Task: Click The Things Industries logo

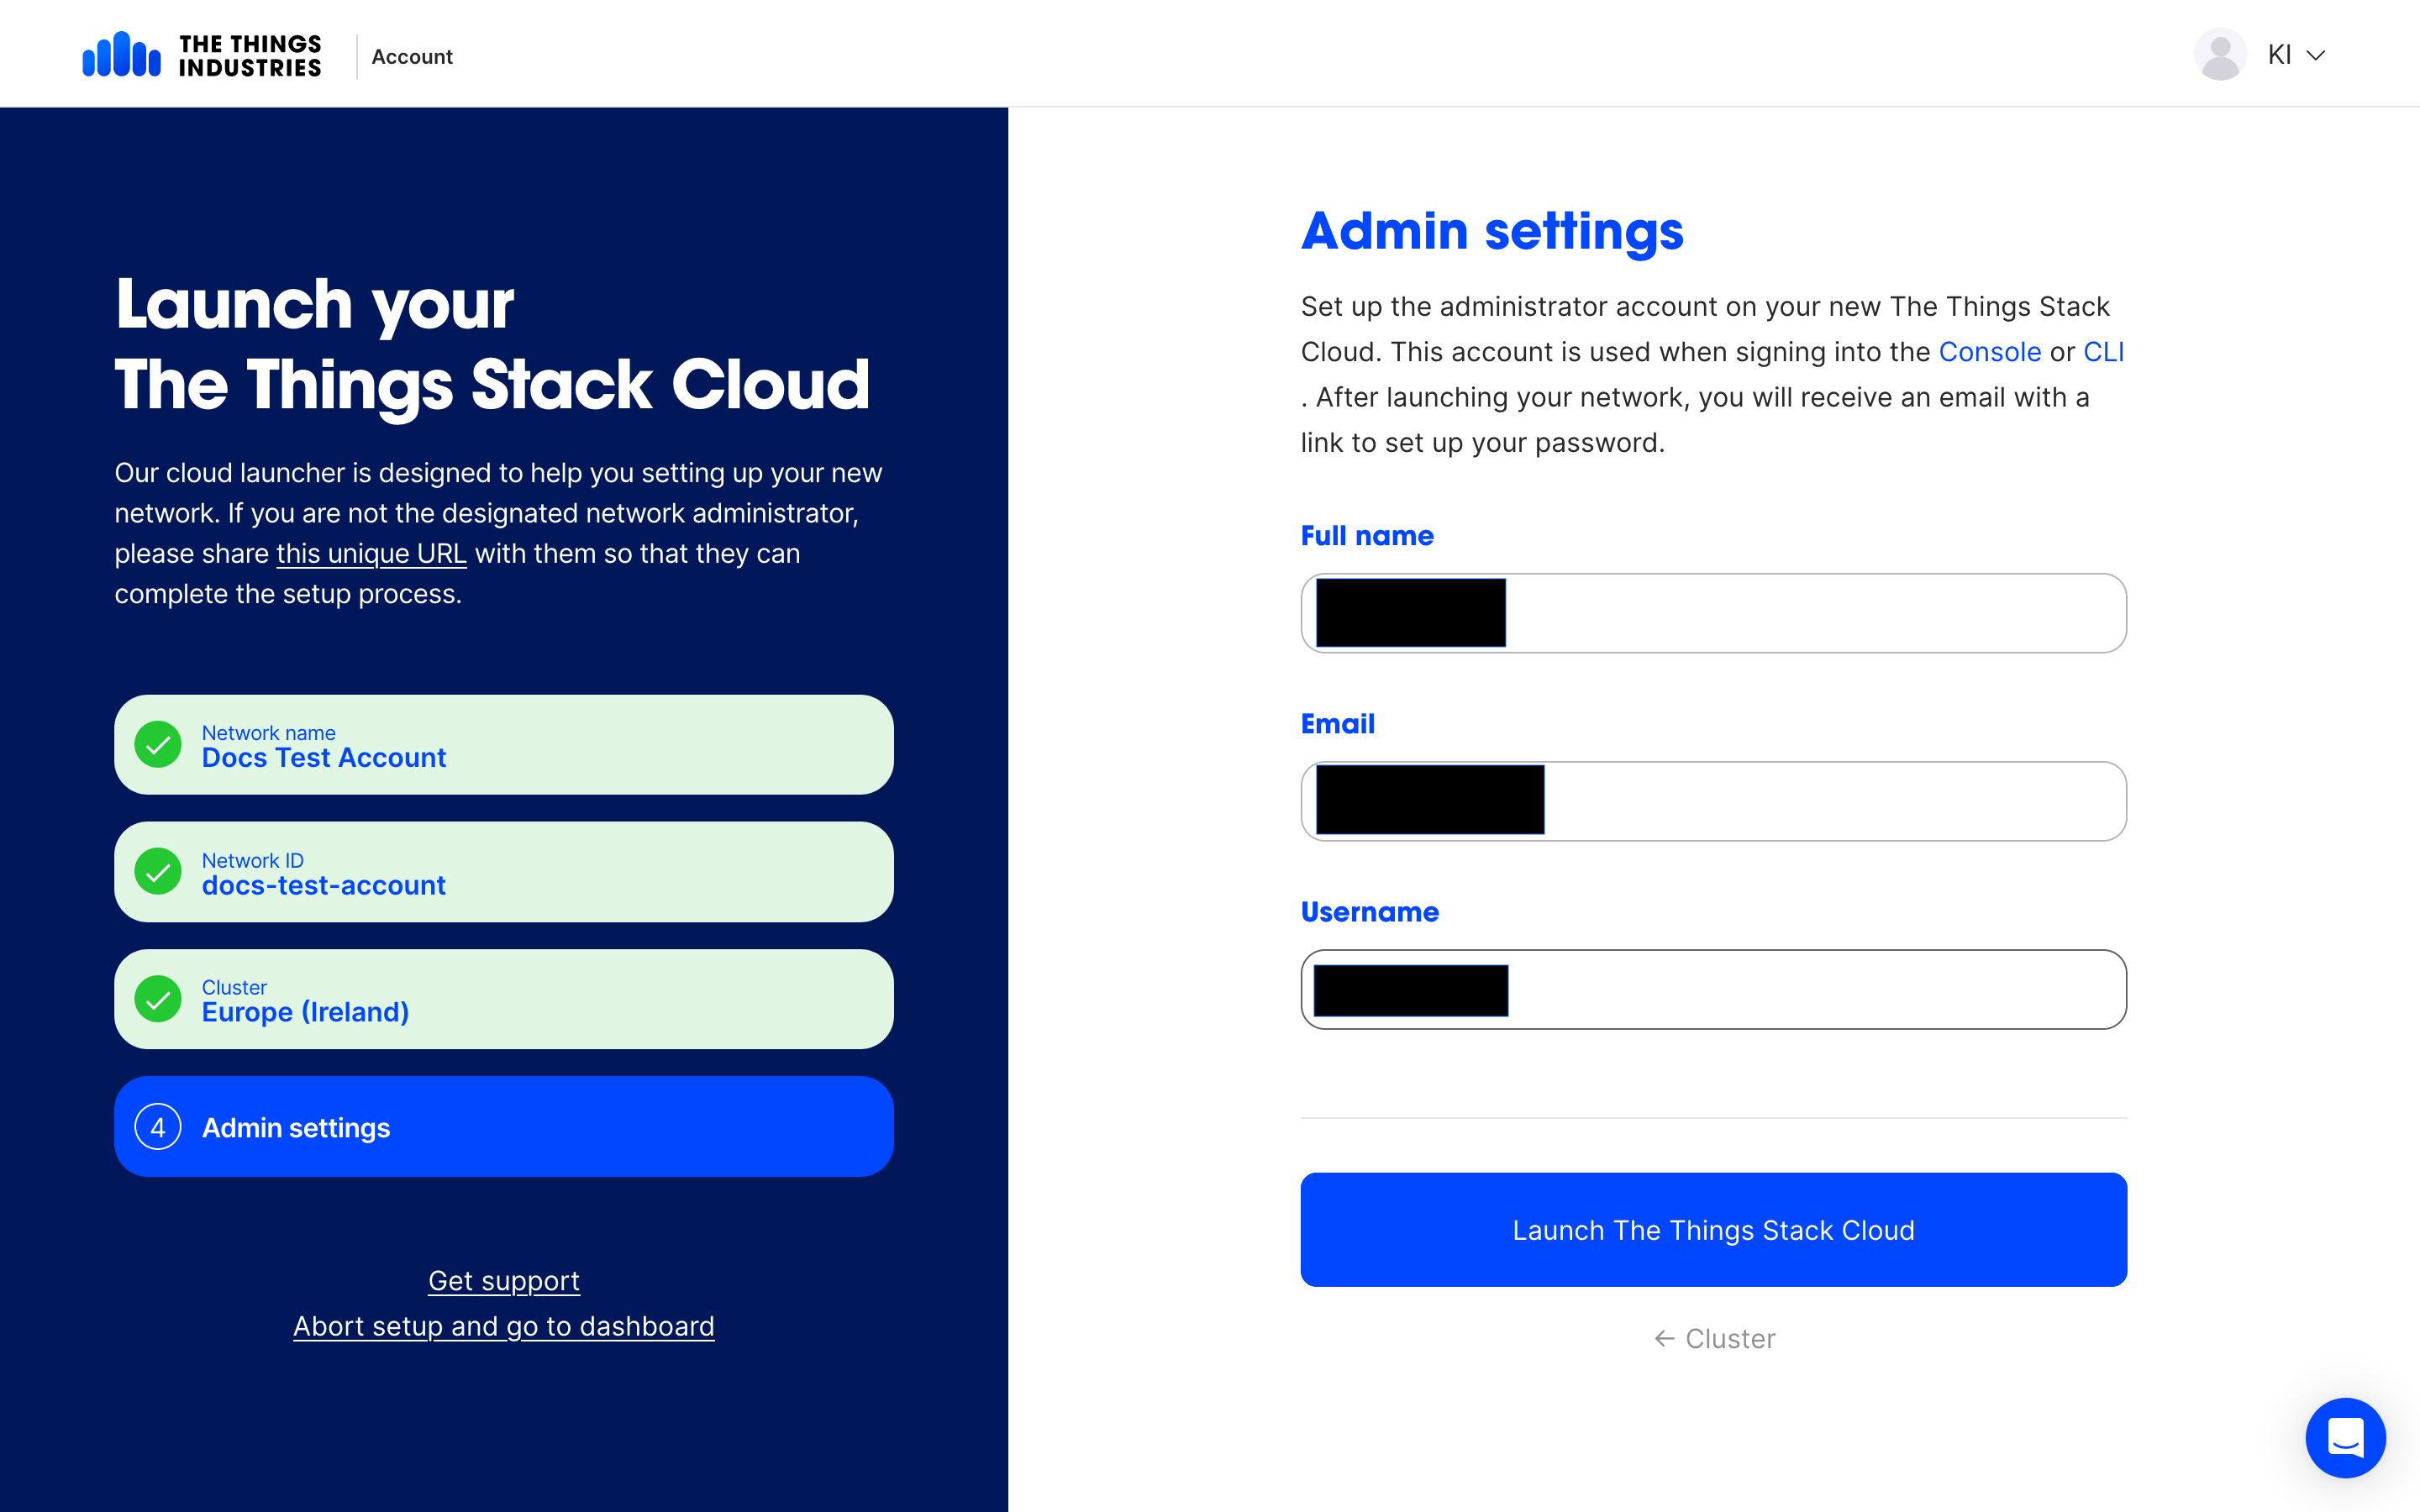Action: 201,55
